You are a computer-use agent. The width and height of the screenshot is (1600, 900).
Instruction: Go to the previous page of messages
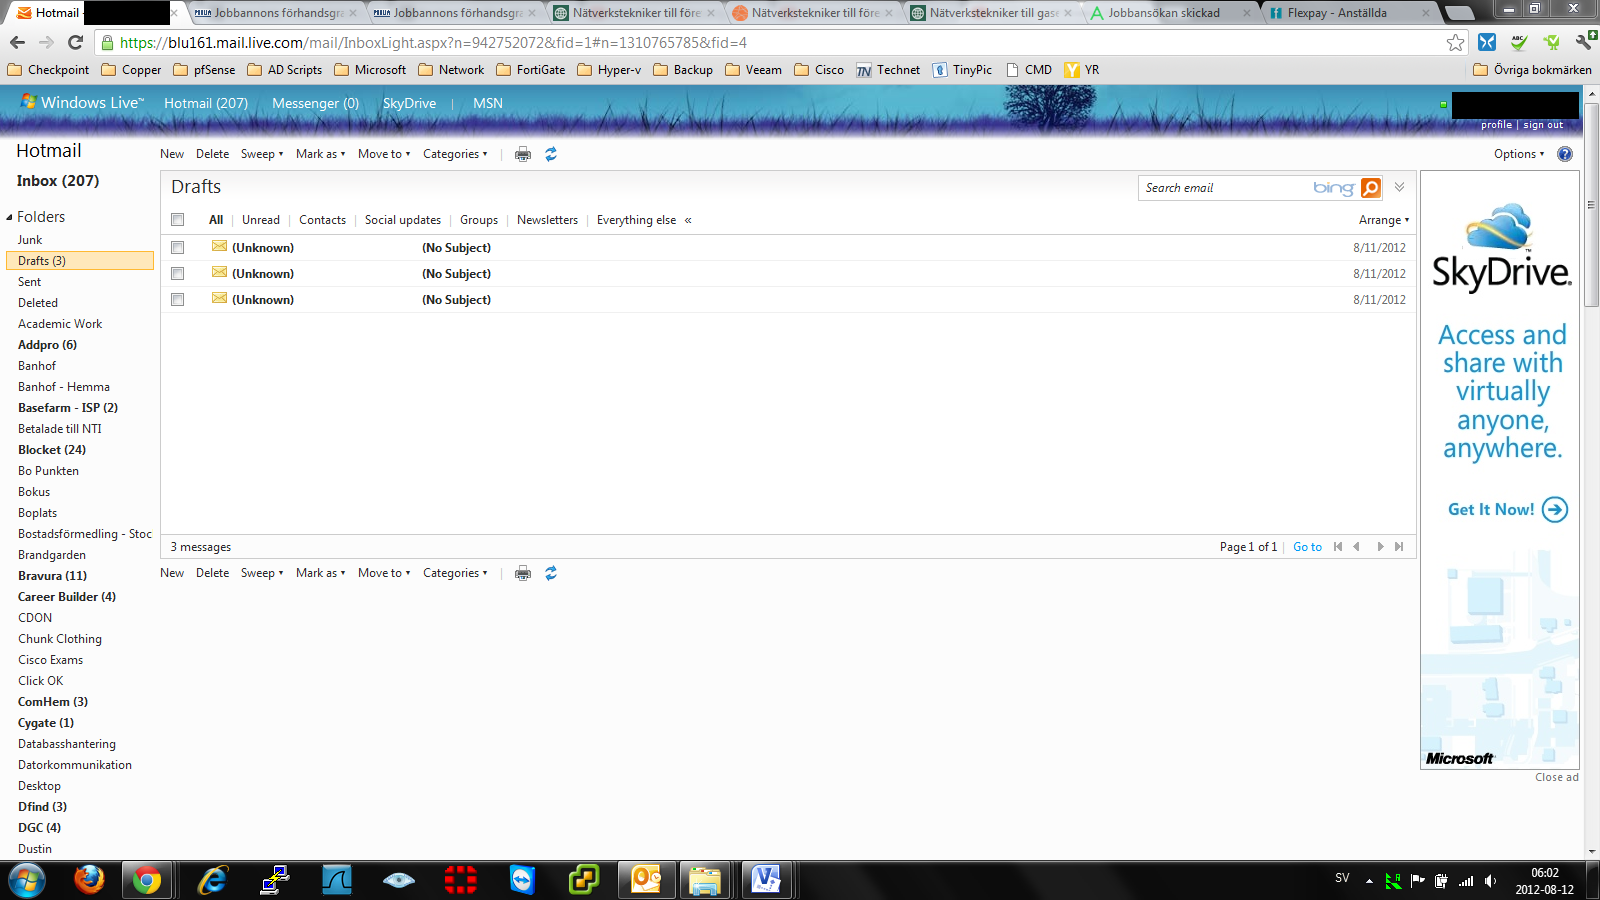(x=1357, y=547)
